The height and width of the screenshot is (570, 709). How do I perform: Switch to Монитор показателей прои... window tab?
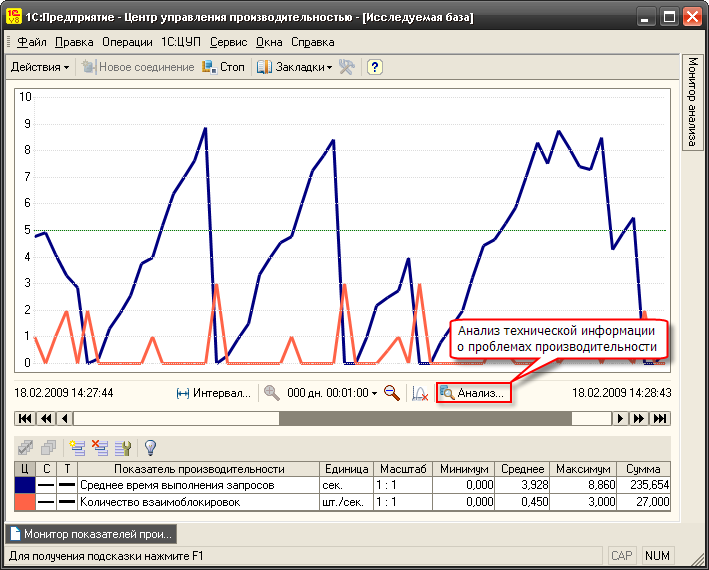(91, 534)
